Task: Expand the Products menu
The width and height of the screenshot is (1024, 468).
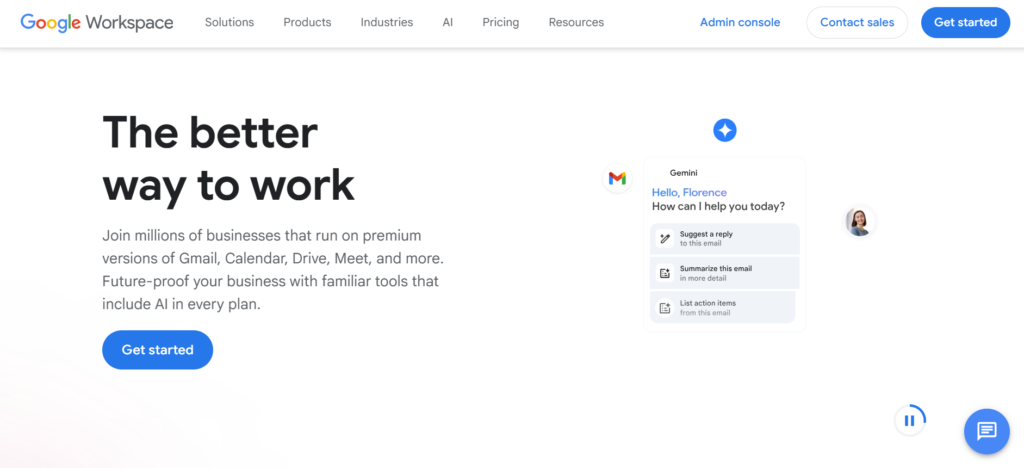Action: pyautogui.click(x=307, y=22)
